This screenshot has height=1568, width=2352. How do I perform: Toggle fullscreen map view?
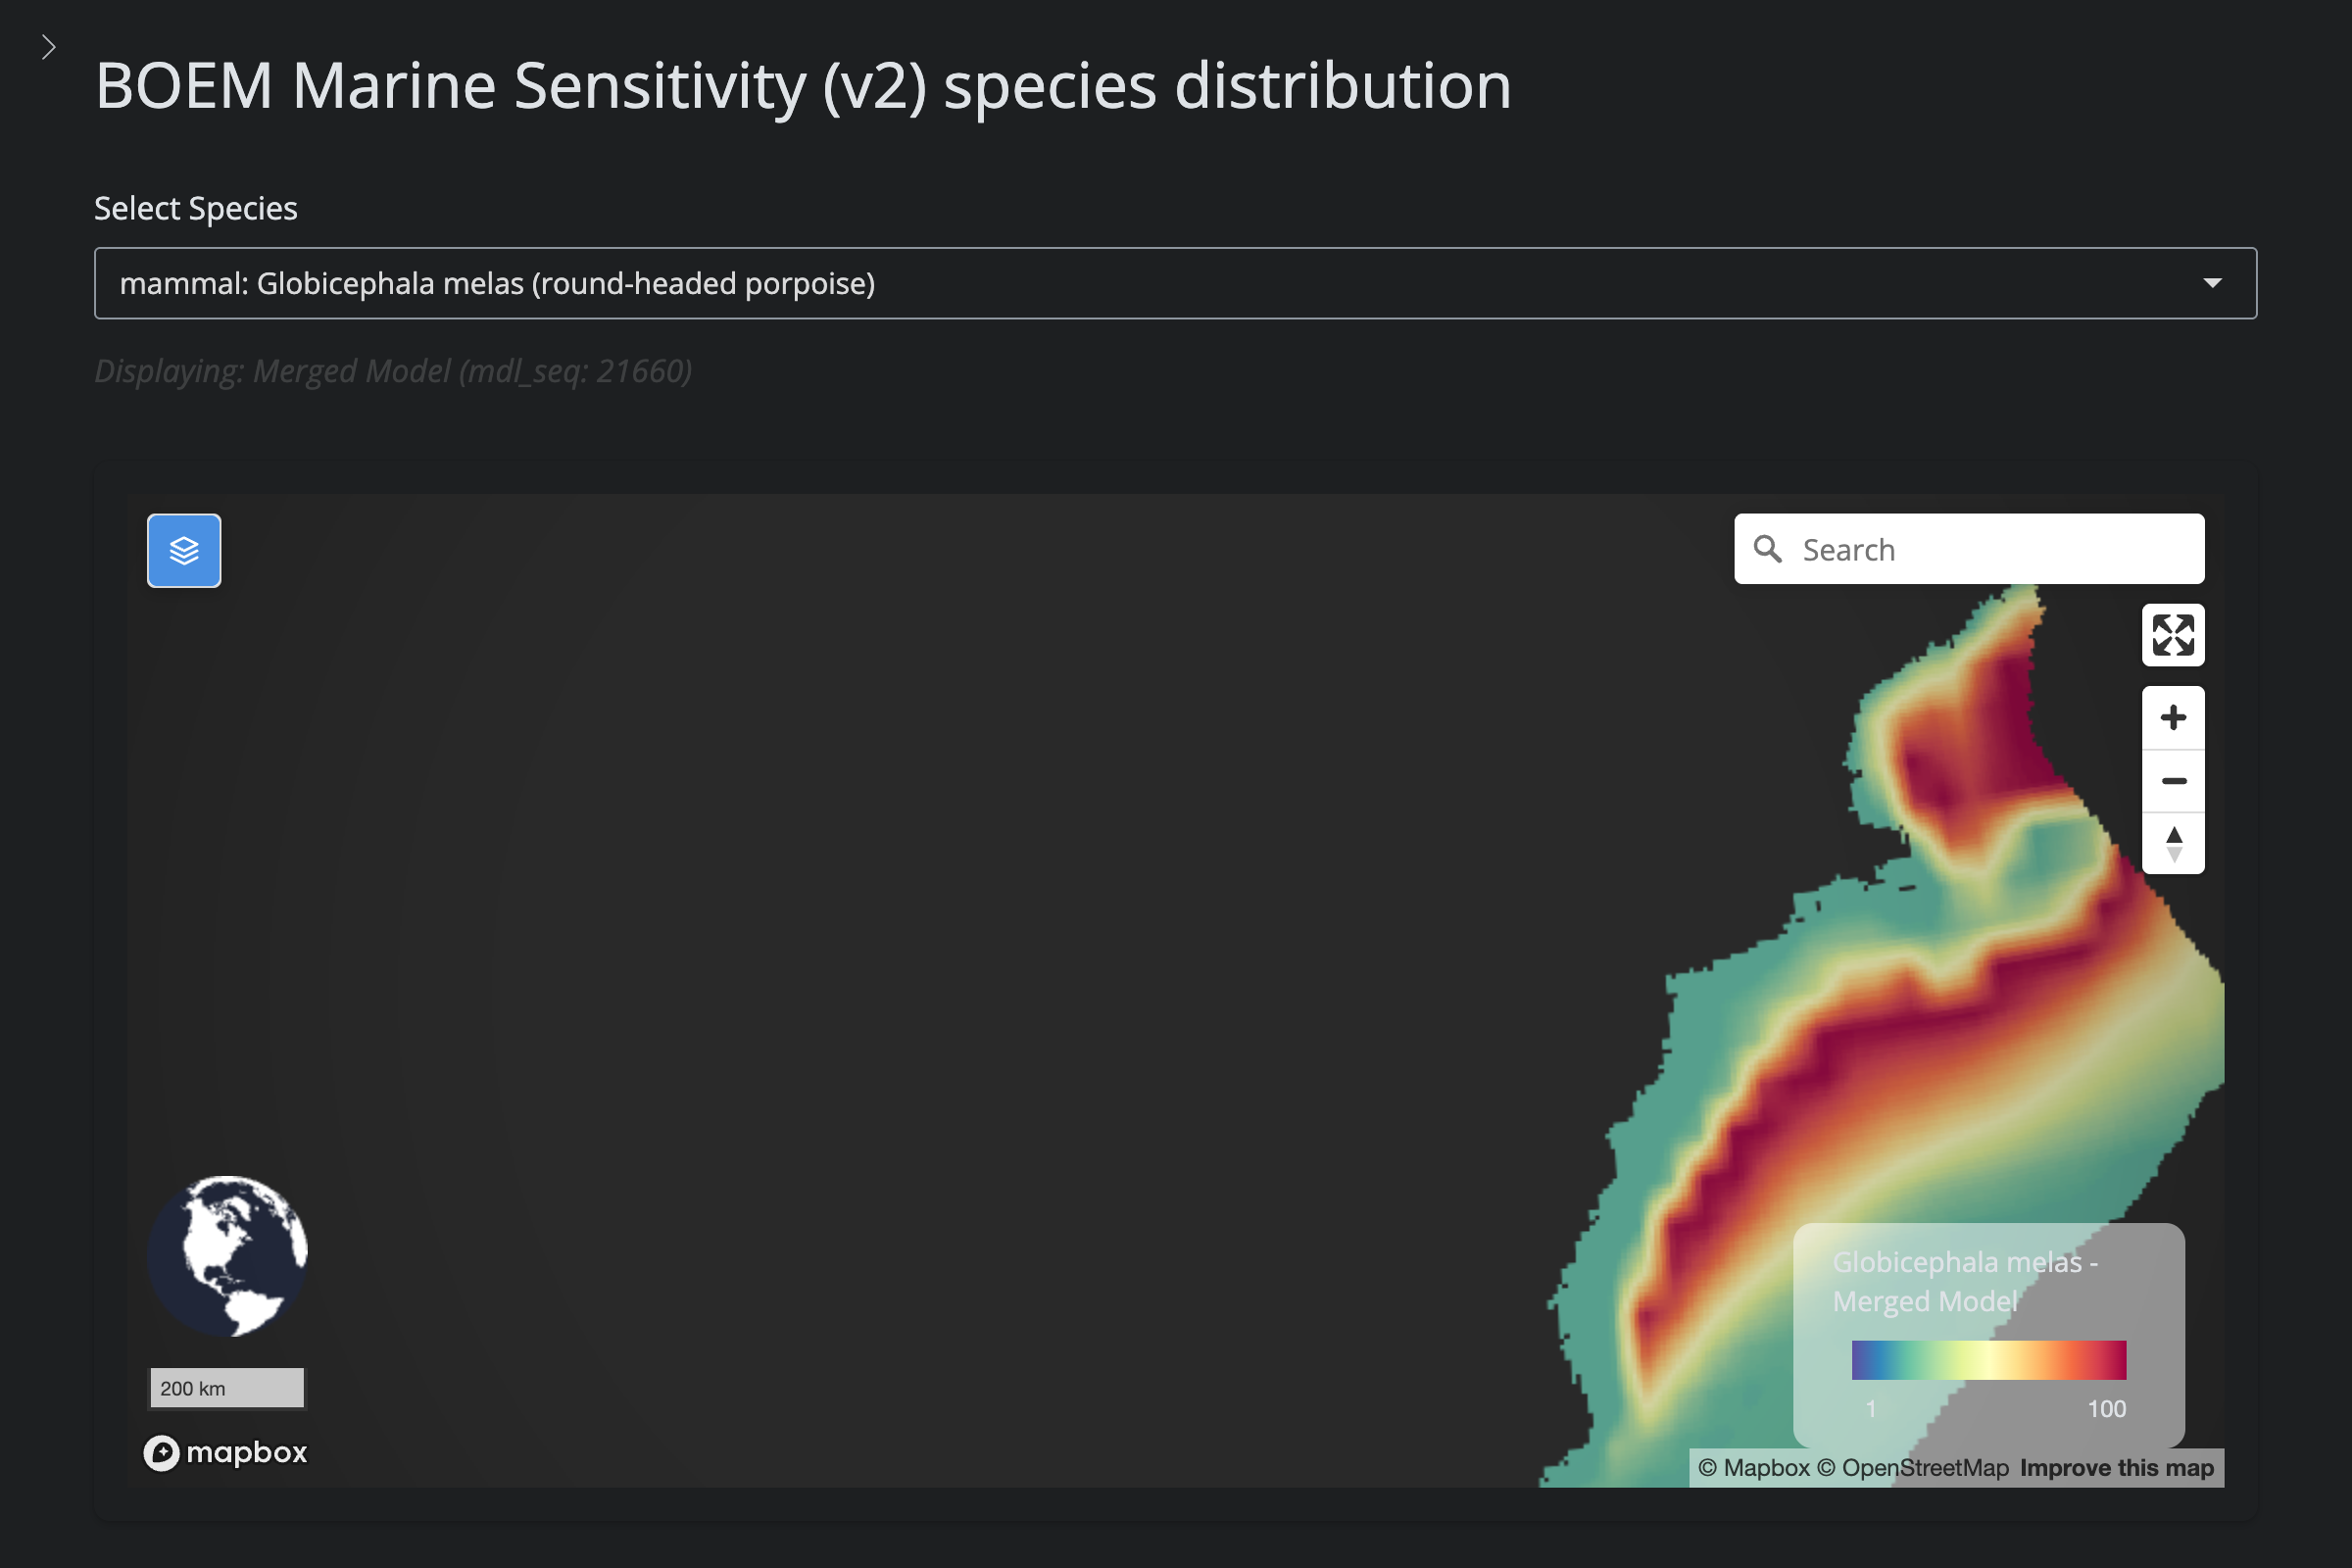2172,635
